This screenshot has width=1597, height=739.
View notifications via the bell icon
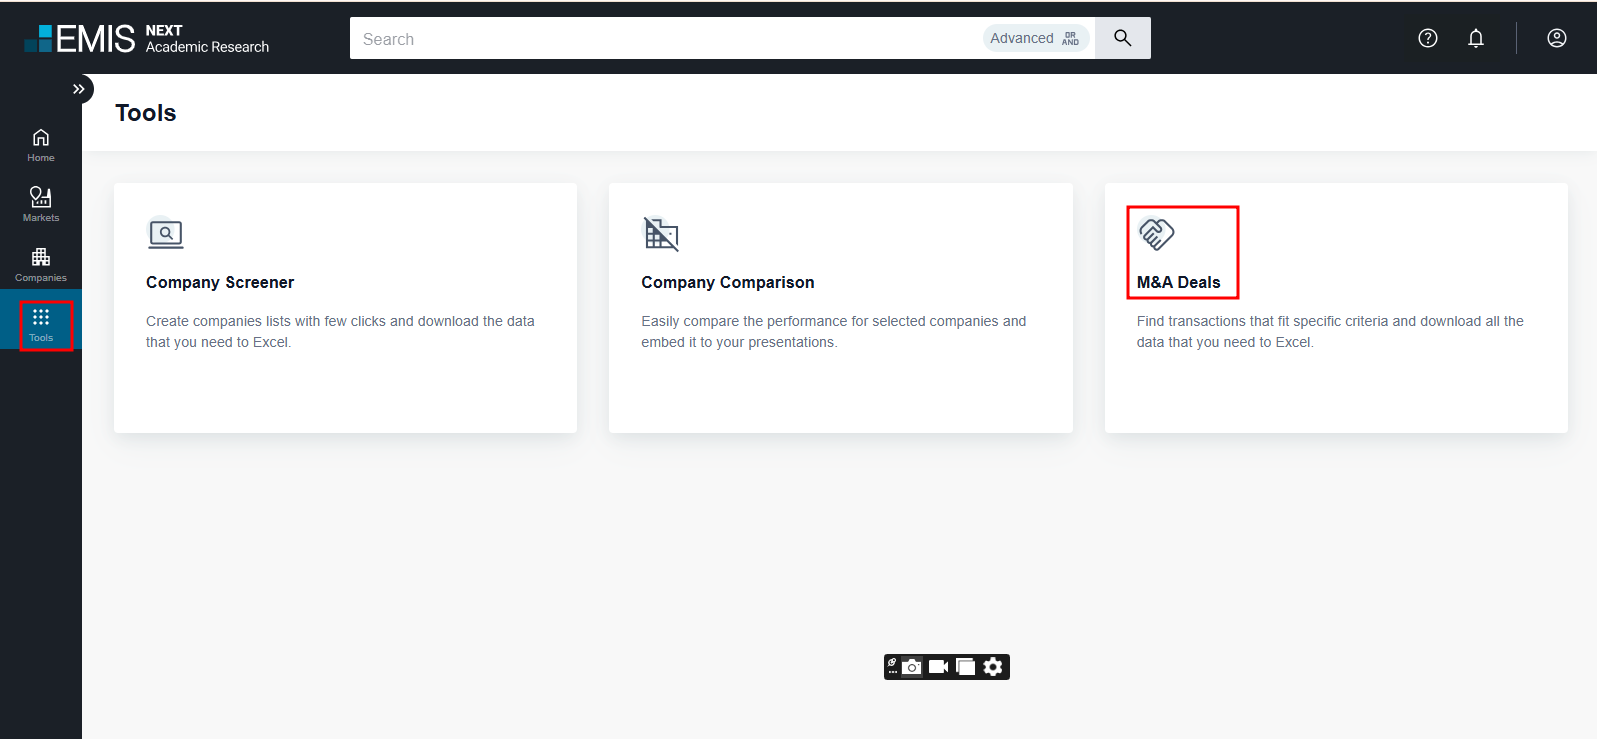1476,38
